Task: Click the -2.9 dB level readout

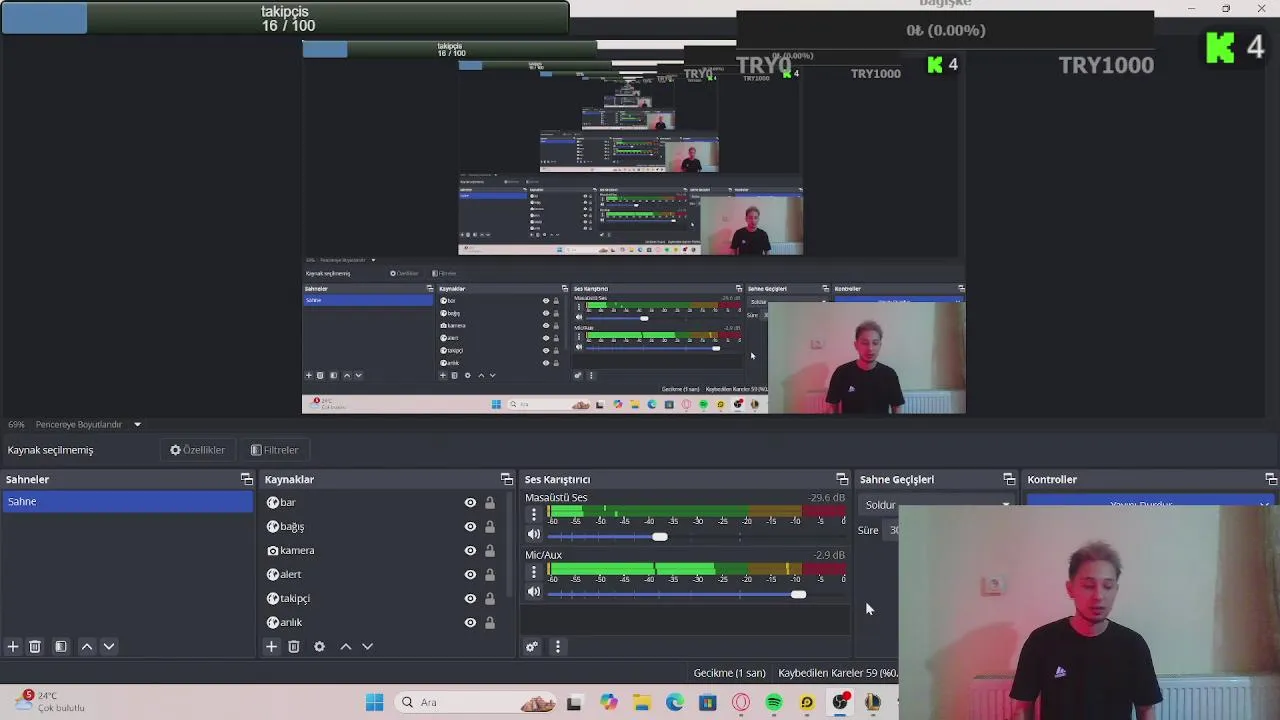Action: pyautogui.click(x=829, y=555)
